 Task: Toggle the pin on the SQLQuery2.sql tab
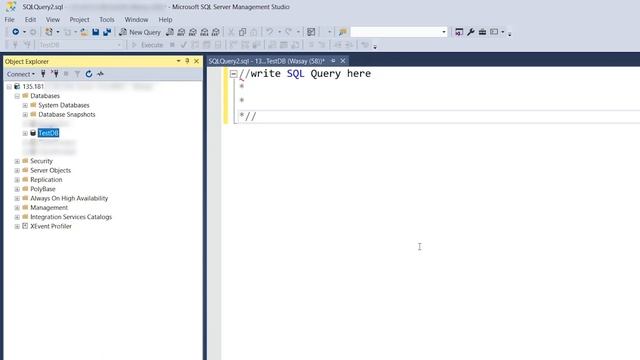(333, 61)
